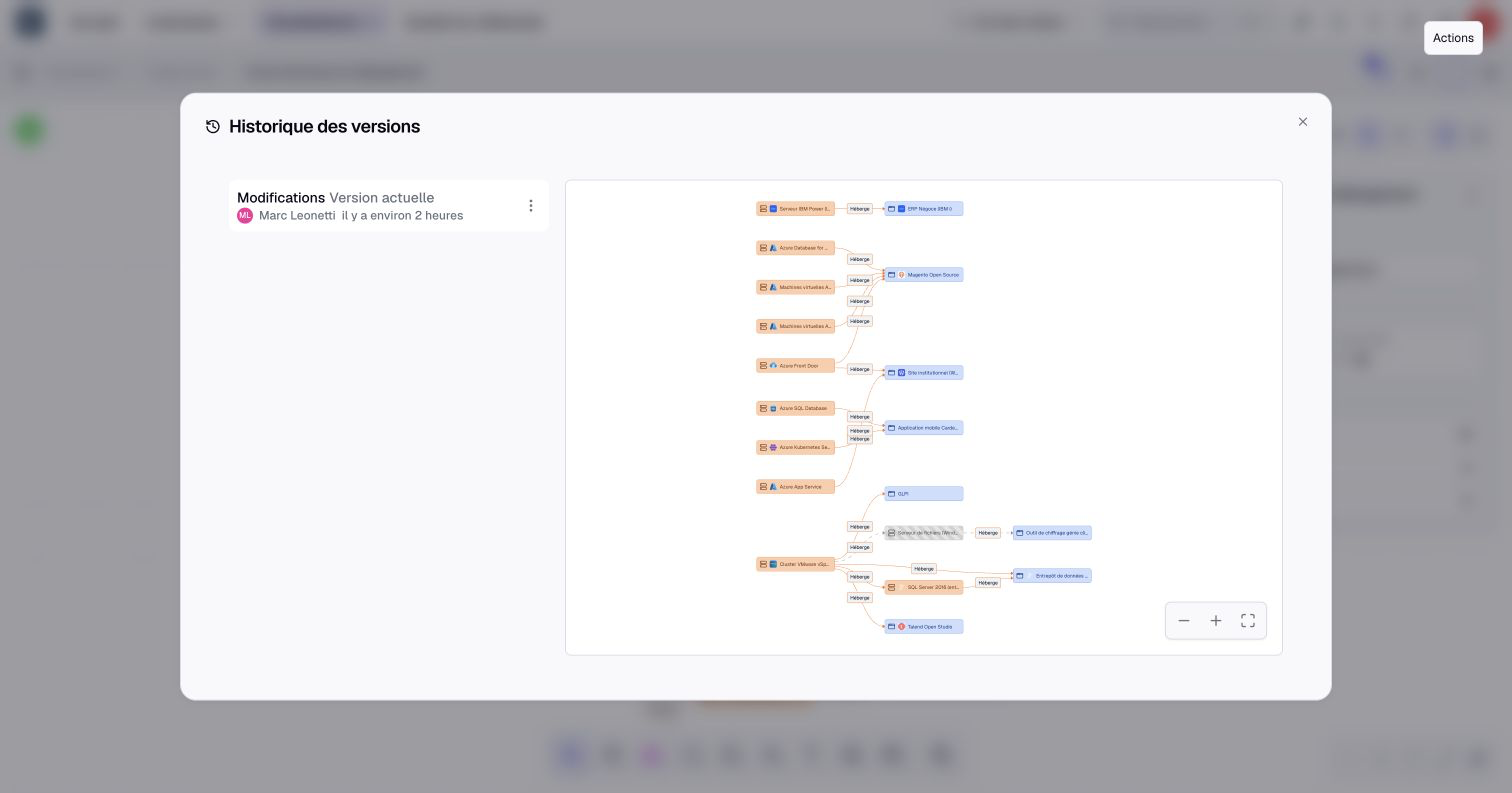
Task: Click the Serveur IBM Power node
Action: (x=796, y=209)
